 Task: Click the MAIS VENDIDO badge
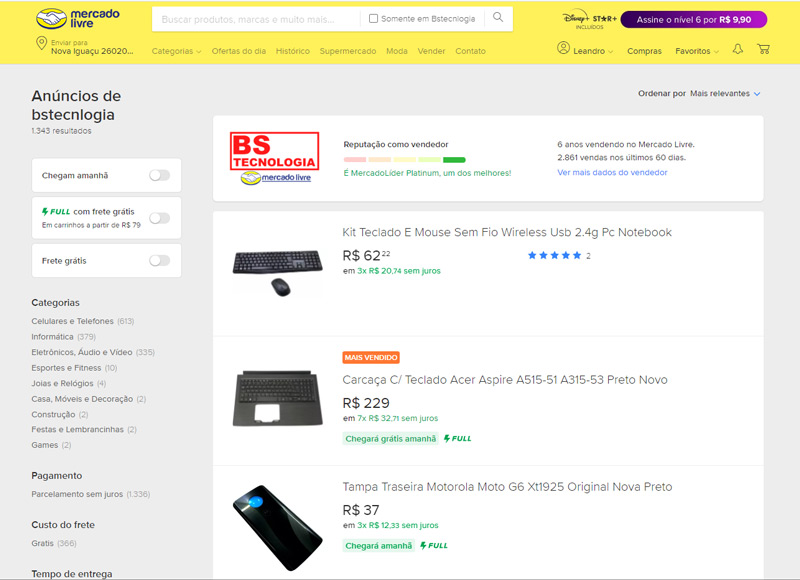pos(371,358)
